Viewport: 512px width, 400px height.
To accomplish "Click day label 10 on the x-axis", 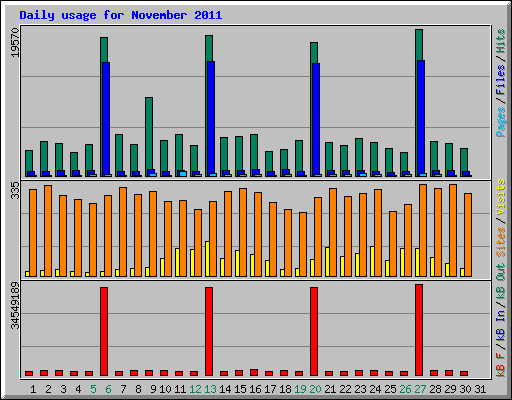I will click(x=165, y=389).
